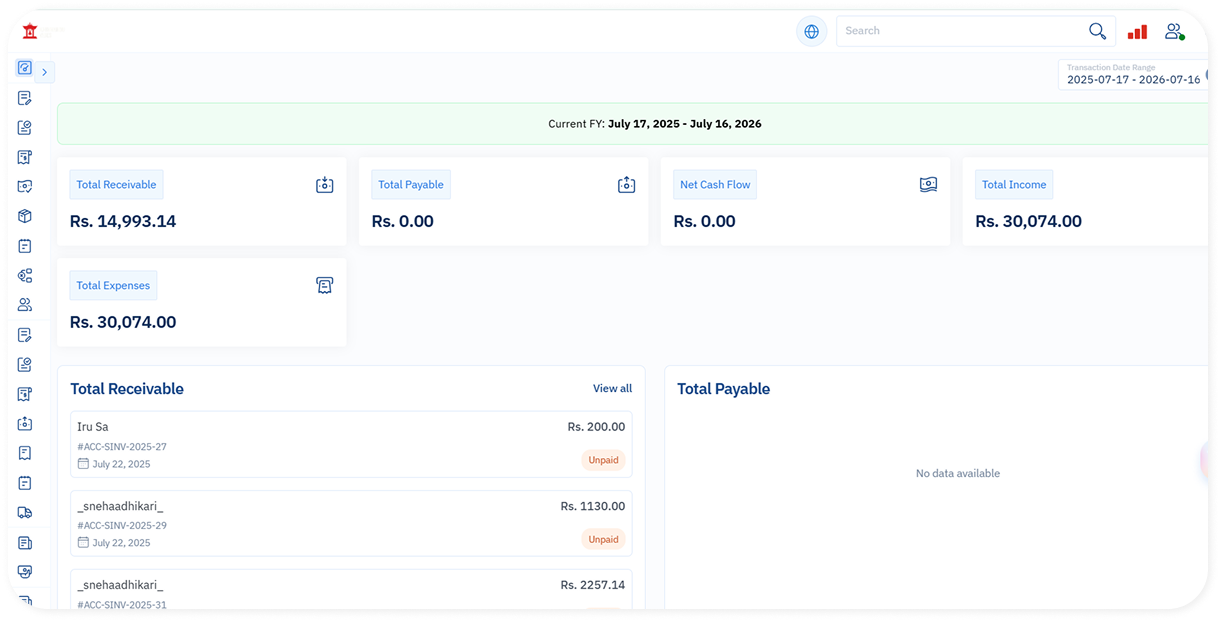Click the note-with-pencil icon below users icon

[25, 335]
